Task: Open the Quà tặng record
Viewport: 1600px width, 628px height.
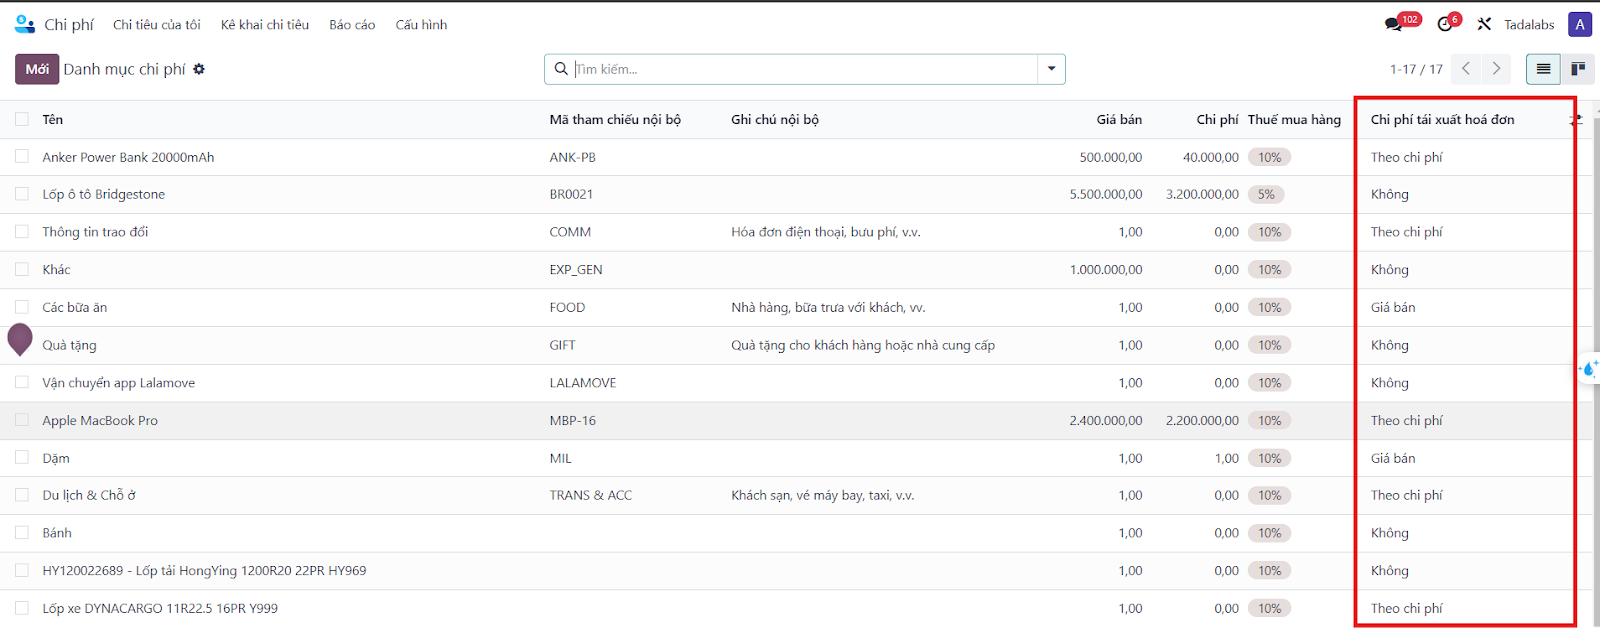Action: click(x=69, y=345)
